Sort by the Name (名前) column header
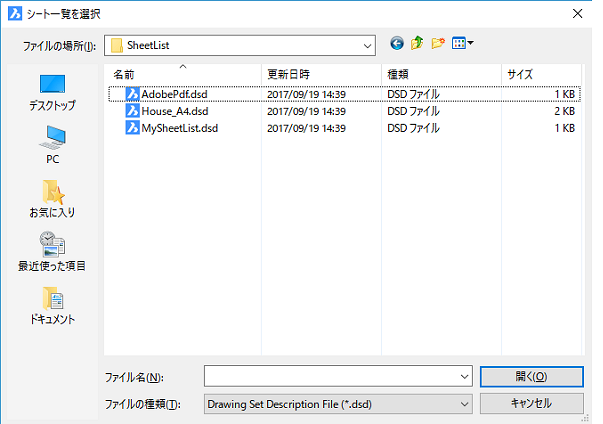This screenshot has height=424, width=603. (x=183, y=74)
